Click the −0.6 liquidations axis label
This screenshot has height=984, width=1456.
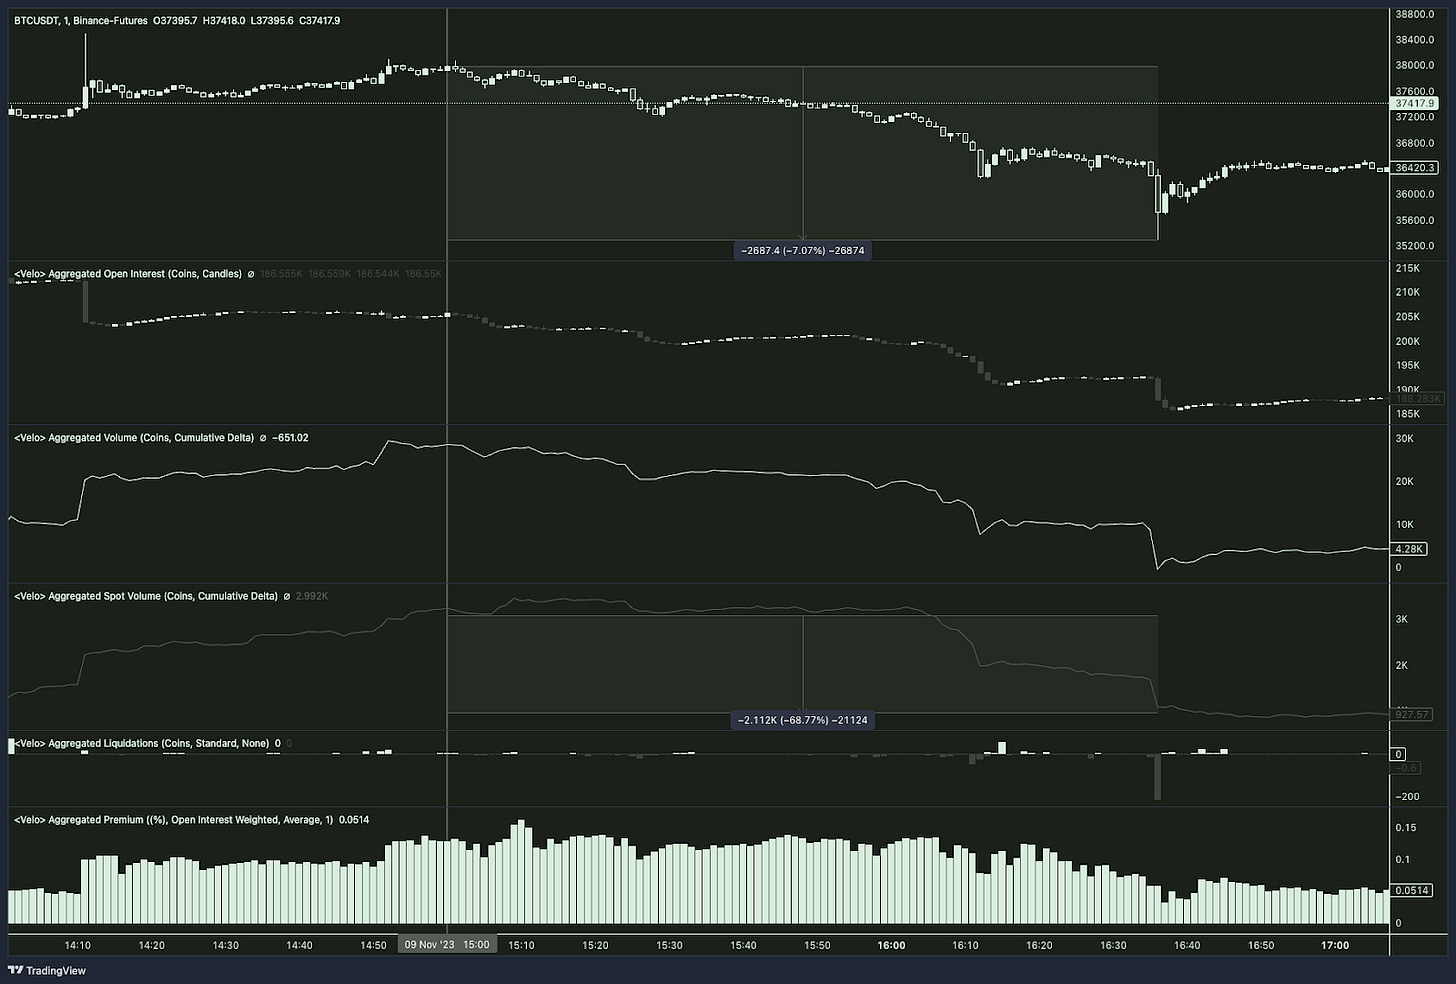coord(1406,768)
